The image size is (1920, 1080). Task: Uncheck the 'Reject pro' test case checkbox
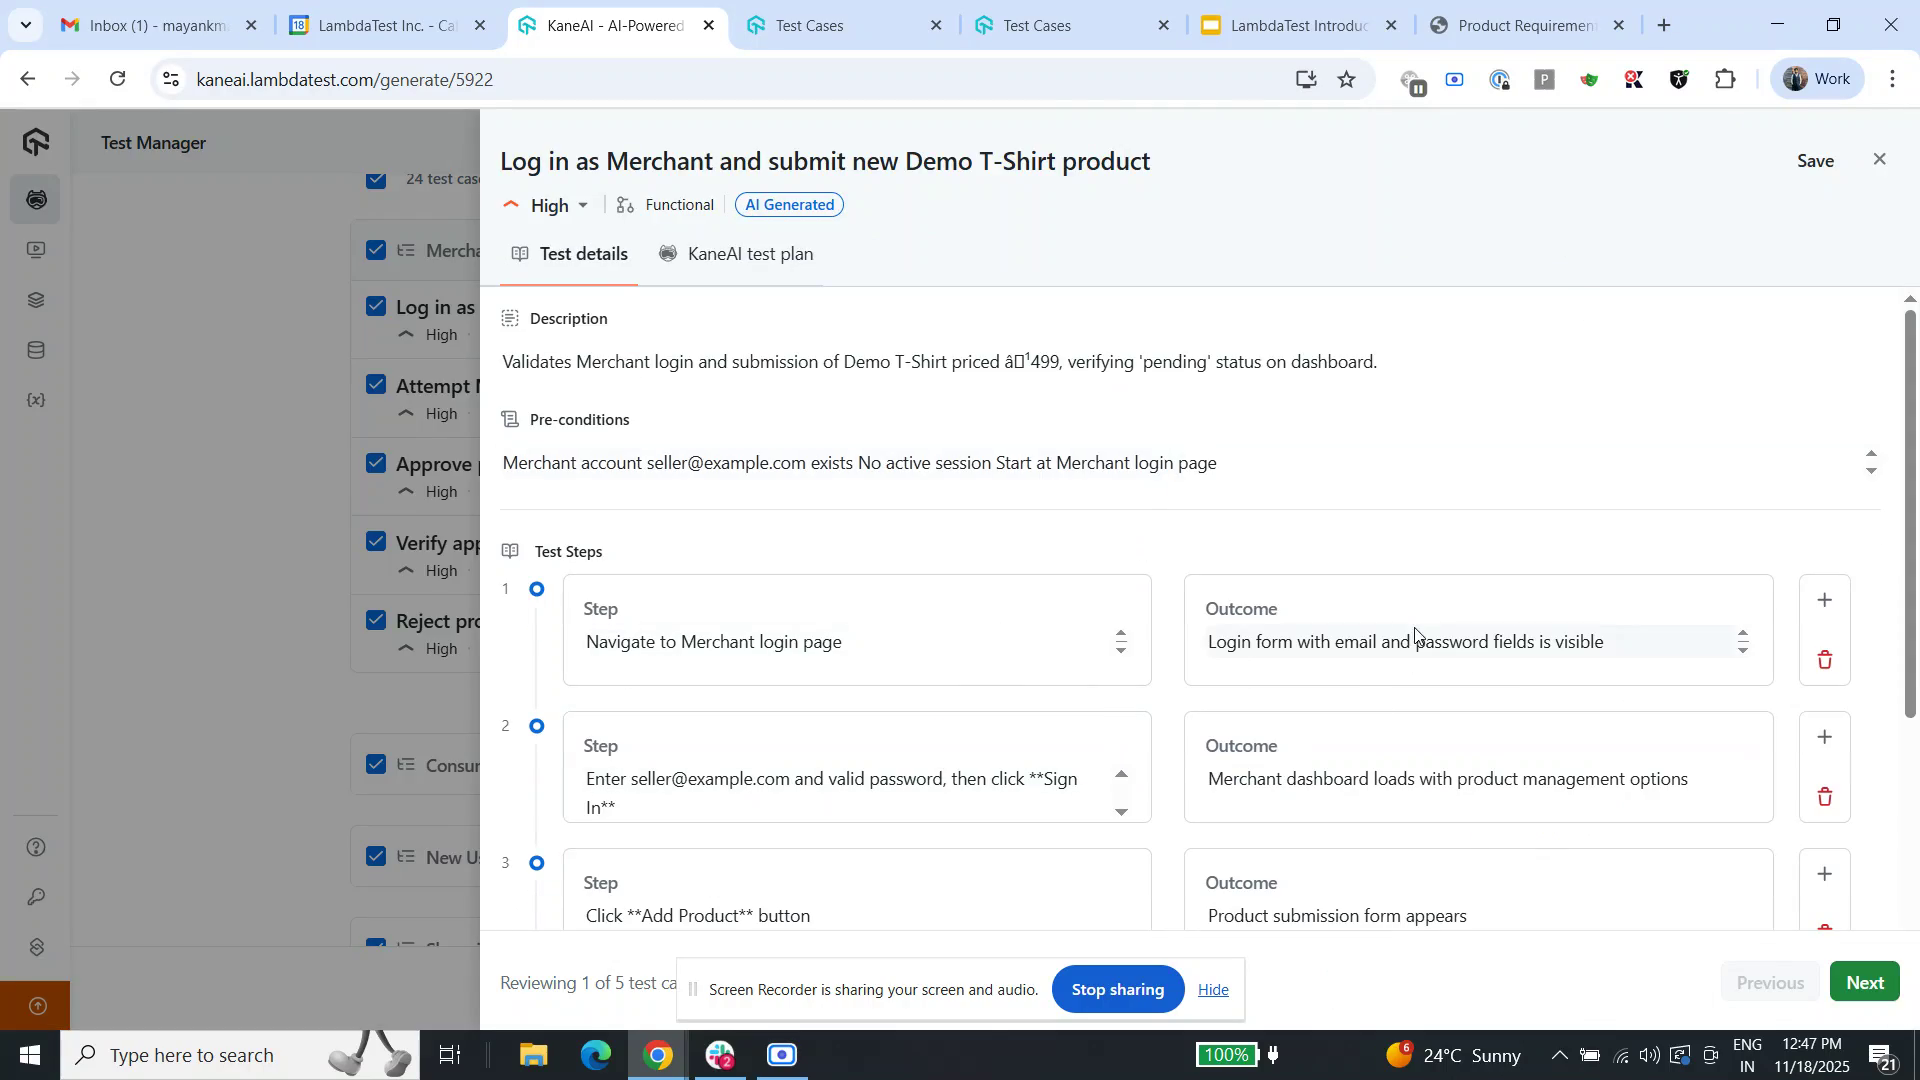tap(377, 619)
